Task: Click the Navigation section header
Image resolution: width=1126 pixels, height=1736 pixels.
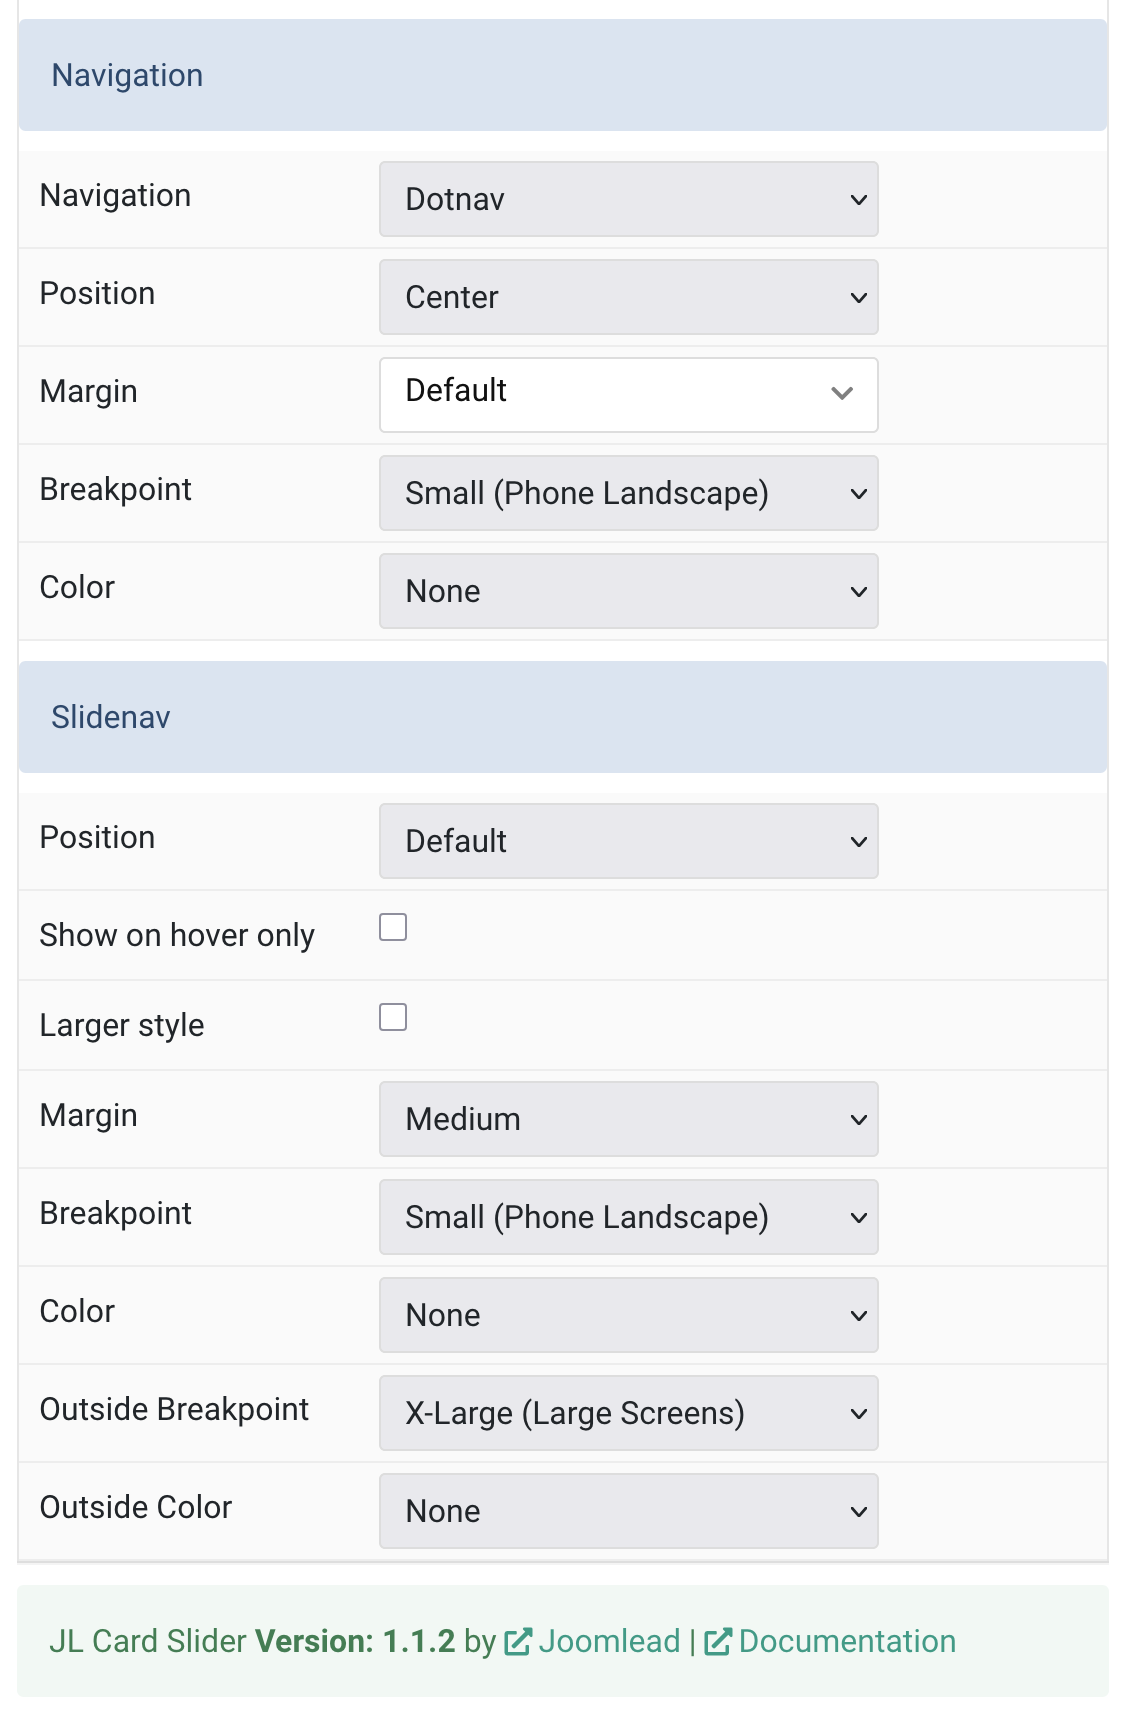Action: [x=563, y=75]
